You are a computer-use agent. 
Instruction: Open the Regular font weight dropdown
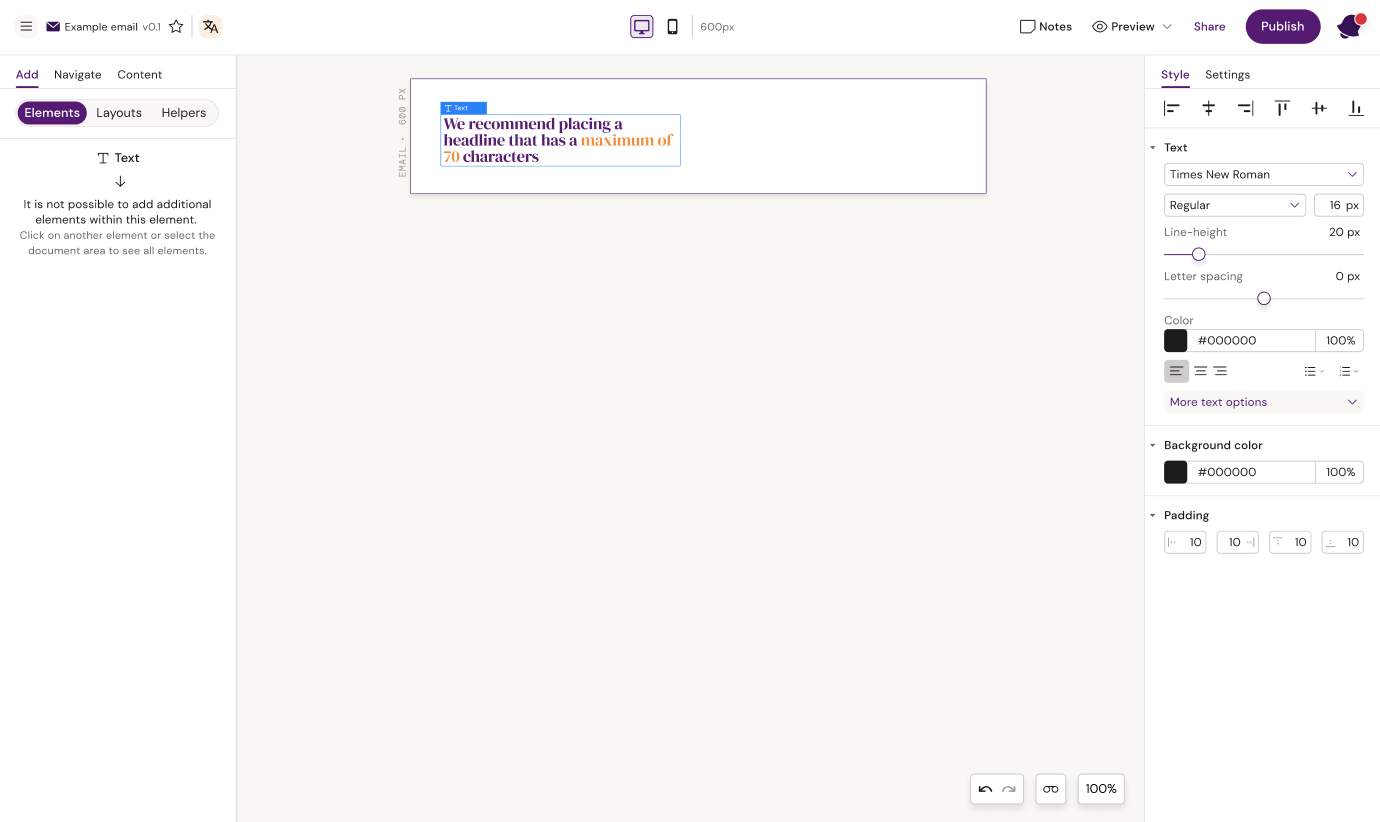1234,205
